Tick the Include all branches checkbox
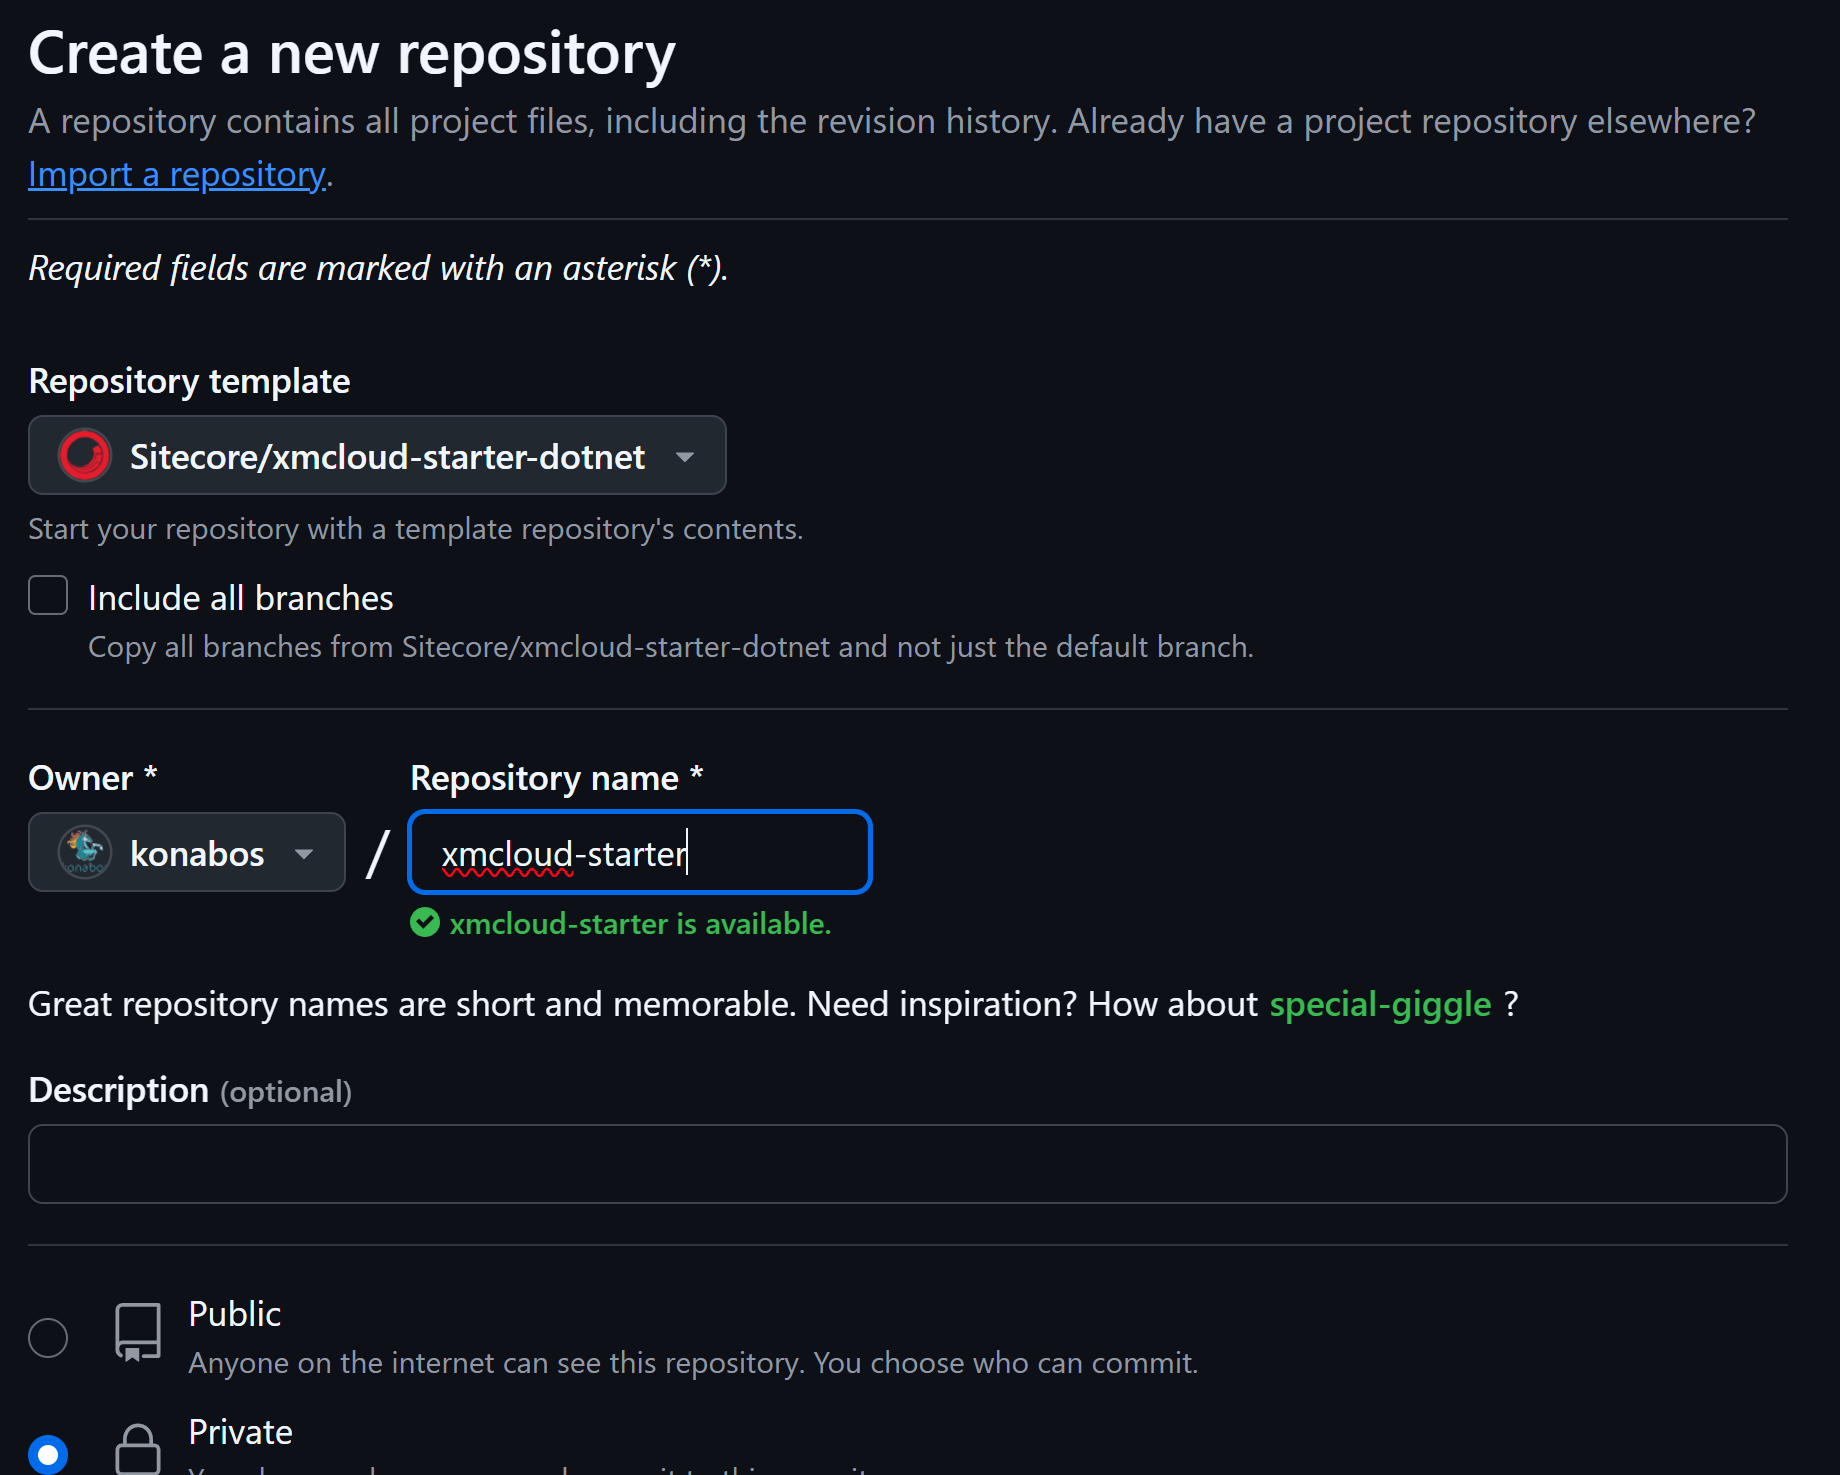This screenshot has width=1840, height=1475. tap(48, 596)
